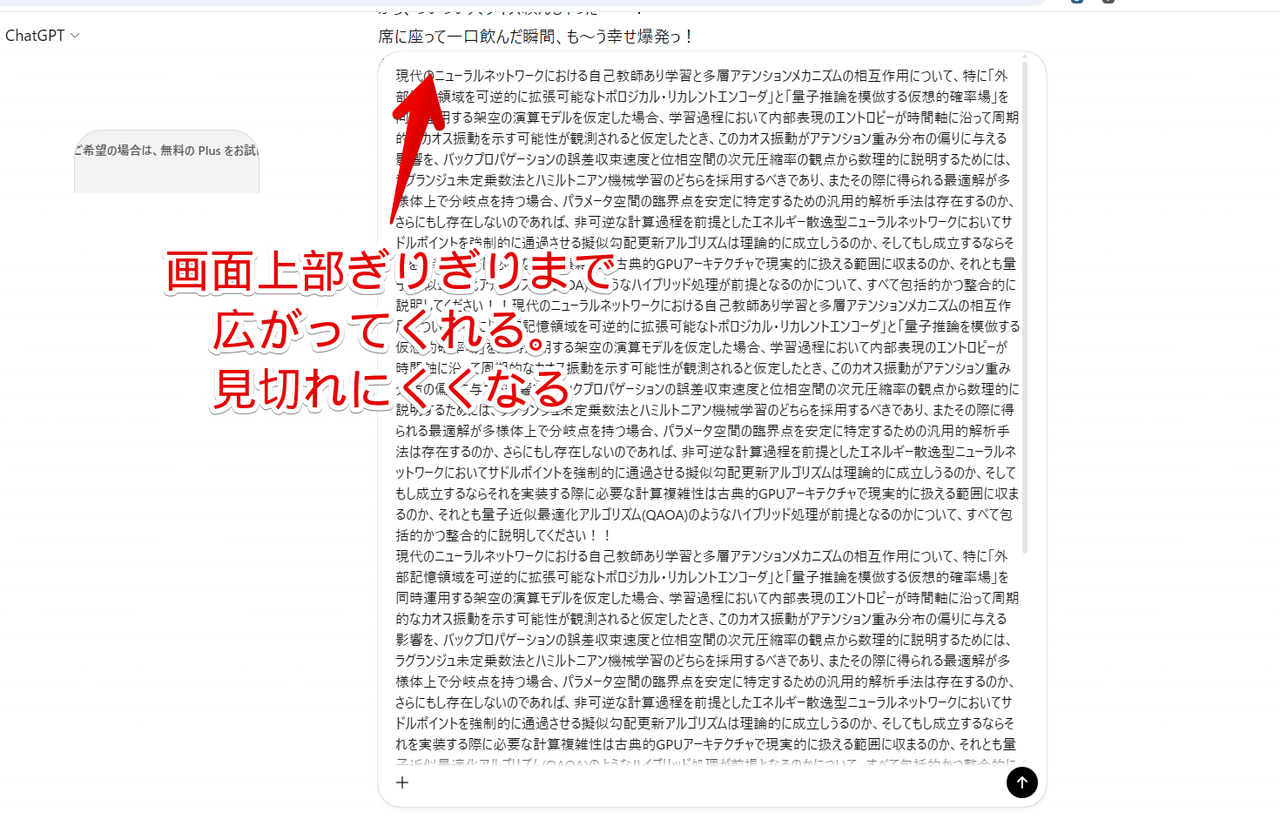This screenshot has height=826, width=1280.
Task: Click the second browser toolbar icon at top right
Action: click(x=1107, y=2)
